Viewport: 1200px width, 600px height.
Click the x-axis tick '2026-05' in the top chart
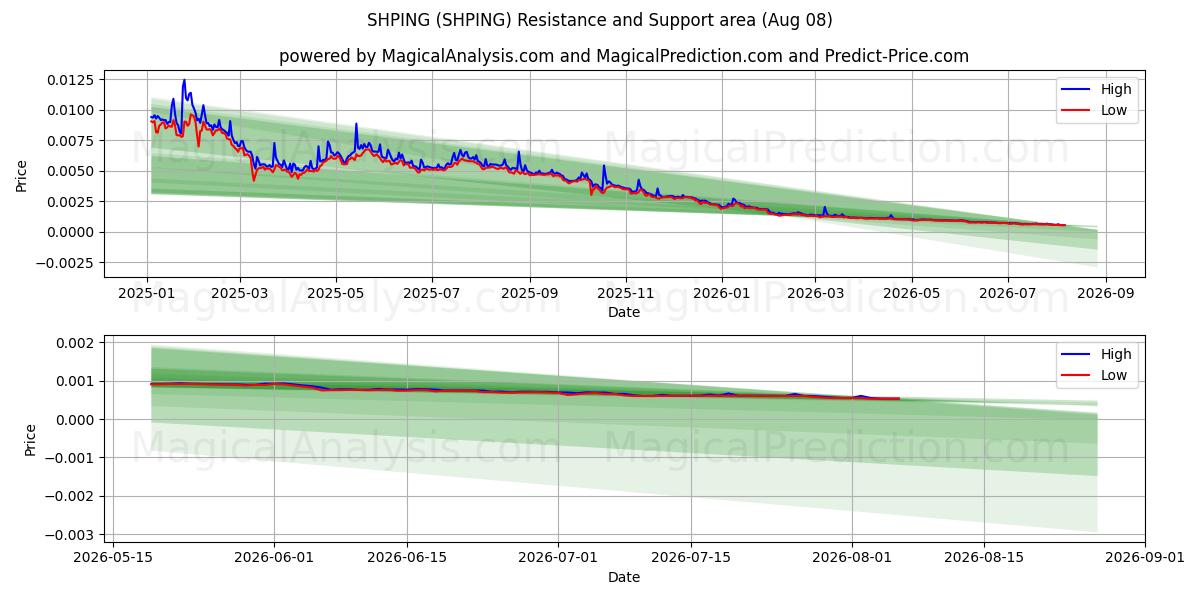coord(911,294)
